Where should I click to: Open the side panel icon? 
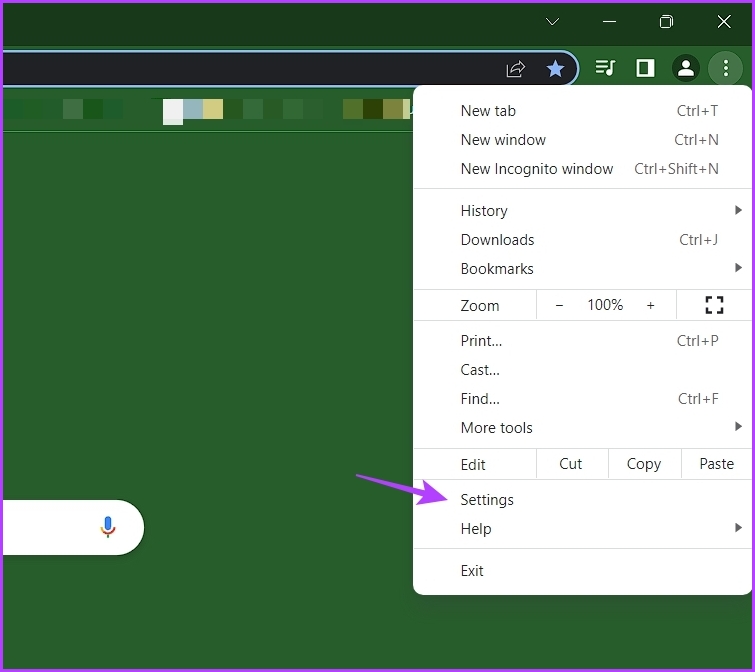coord(645,68)
